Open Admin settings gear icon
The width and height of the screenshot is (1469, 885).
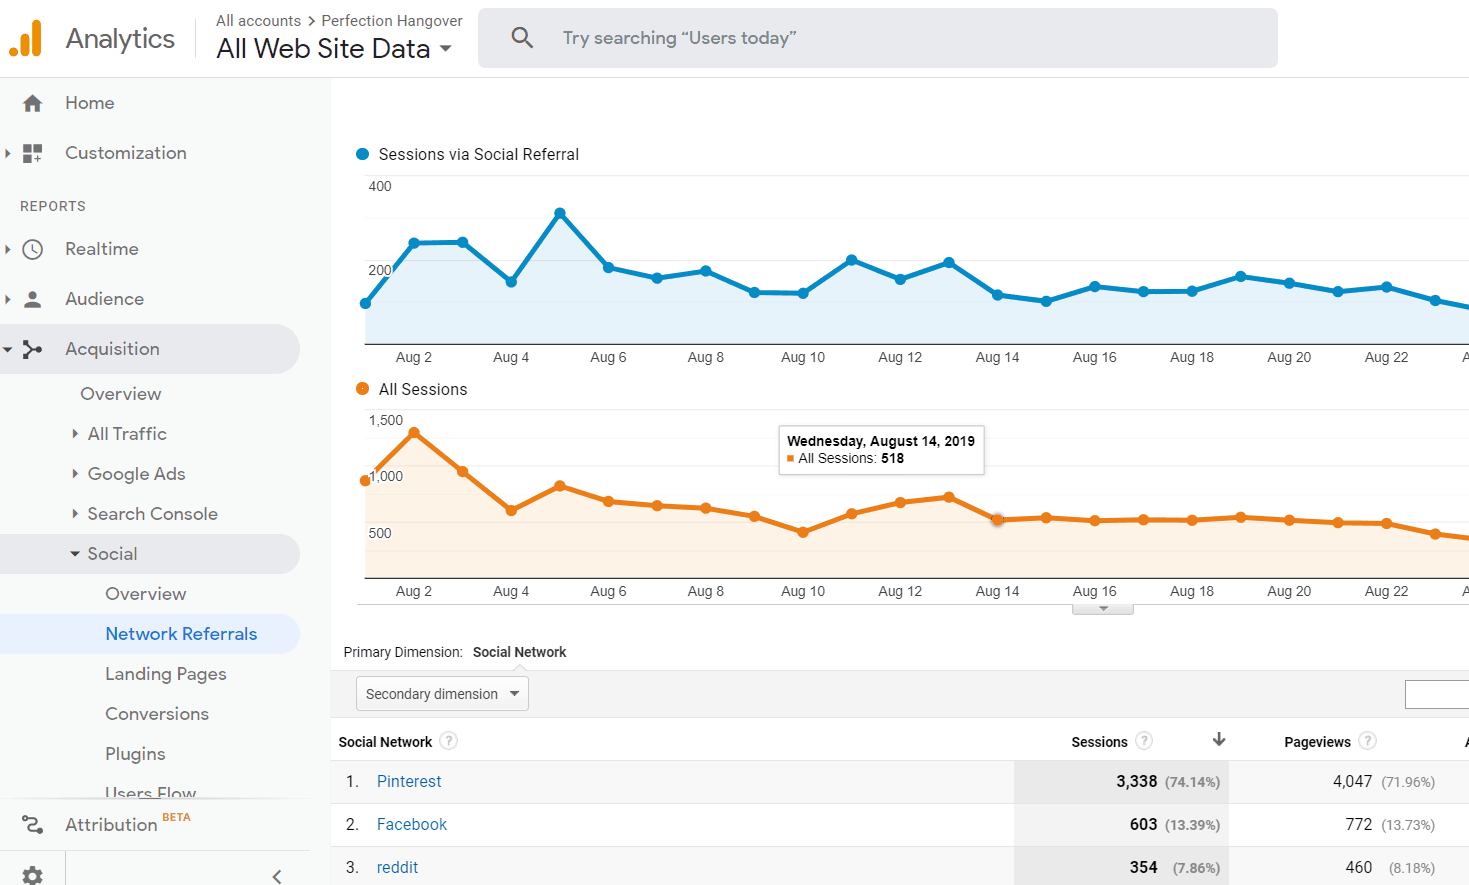tap(33, 876)
